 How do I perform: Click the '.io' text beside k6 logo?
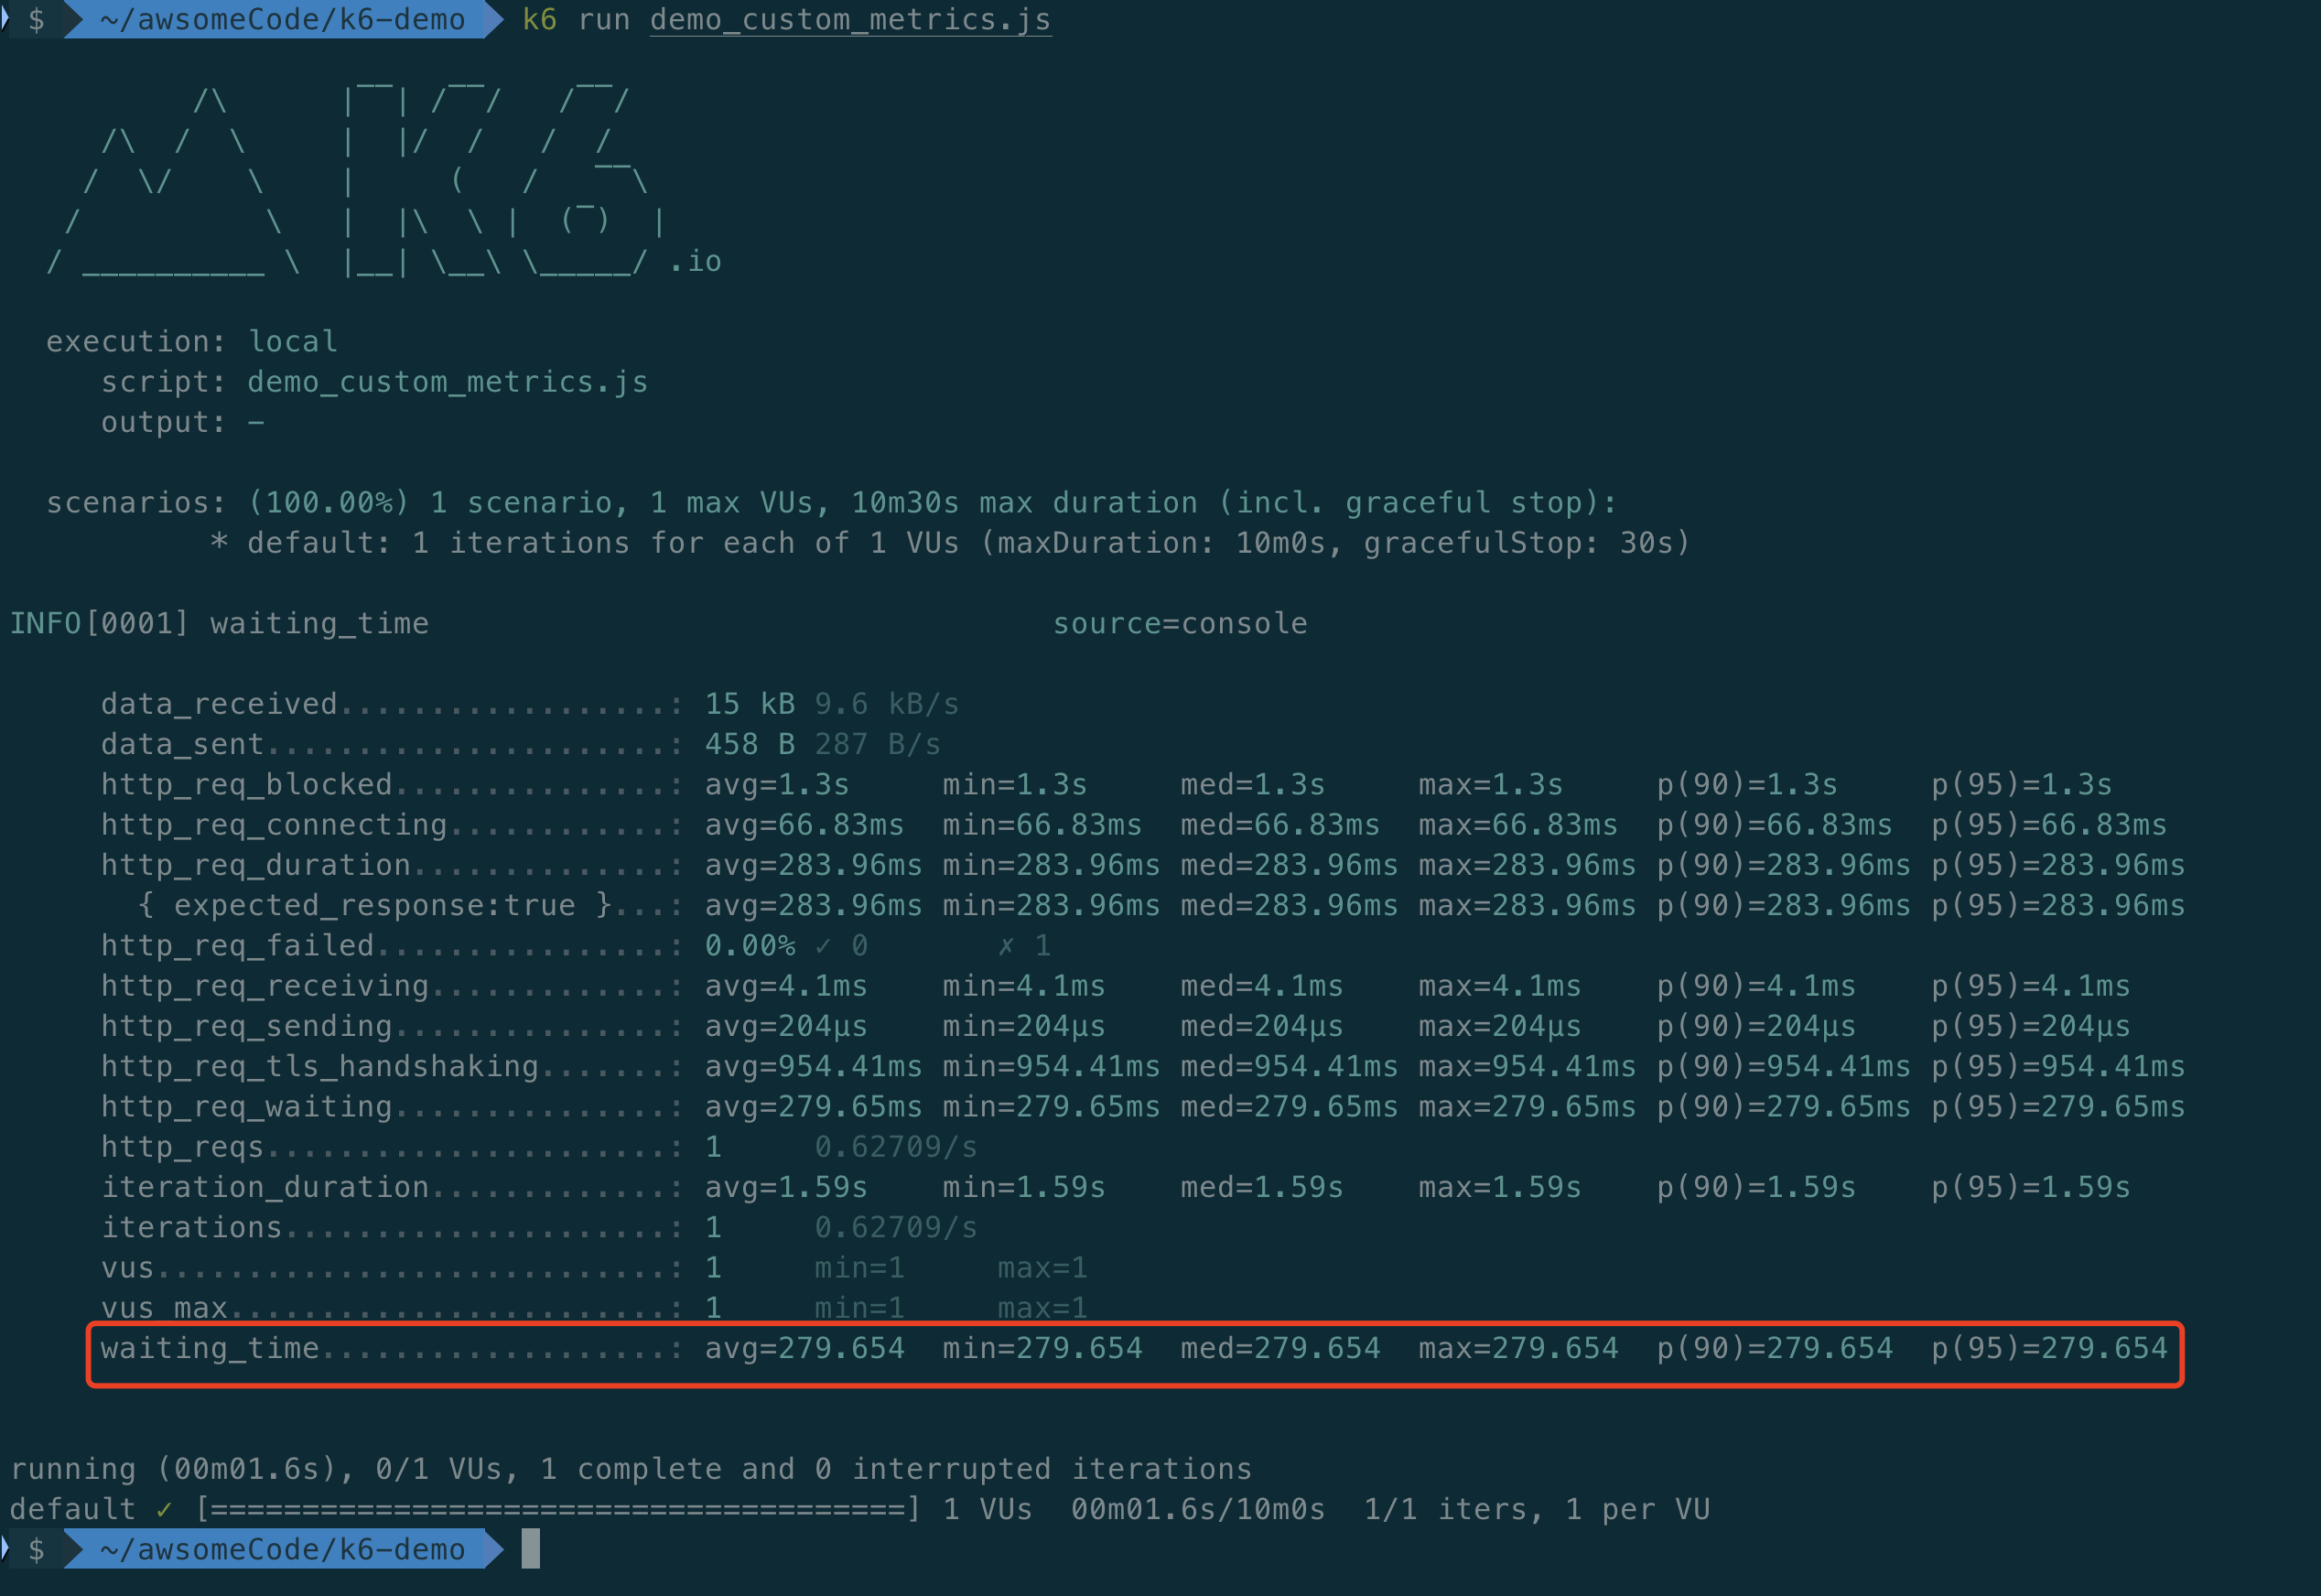695,262
